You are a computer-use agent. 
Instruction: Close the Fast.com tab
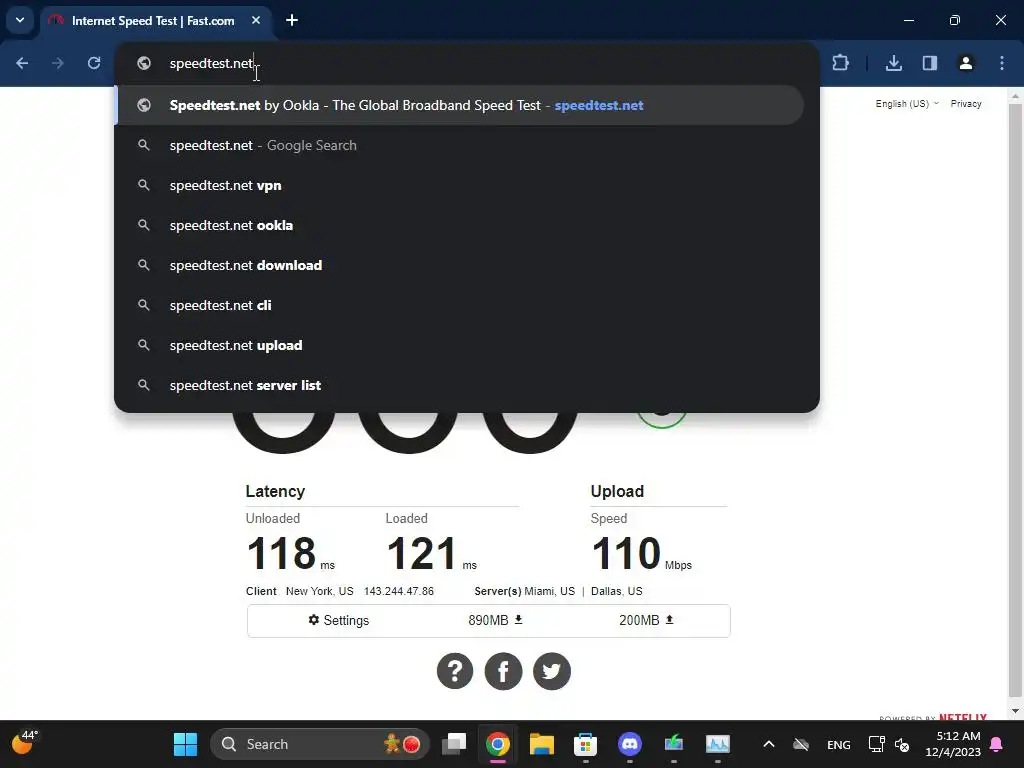(256, 20)
